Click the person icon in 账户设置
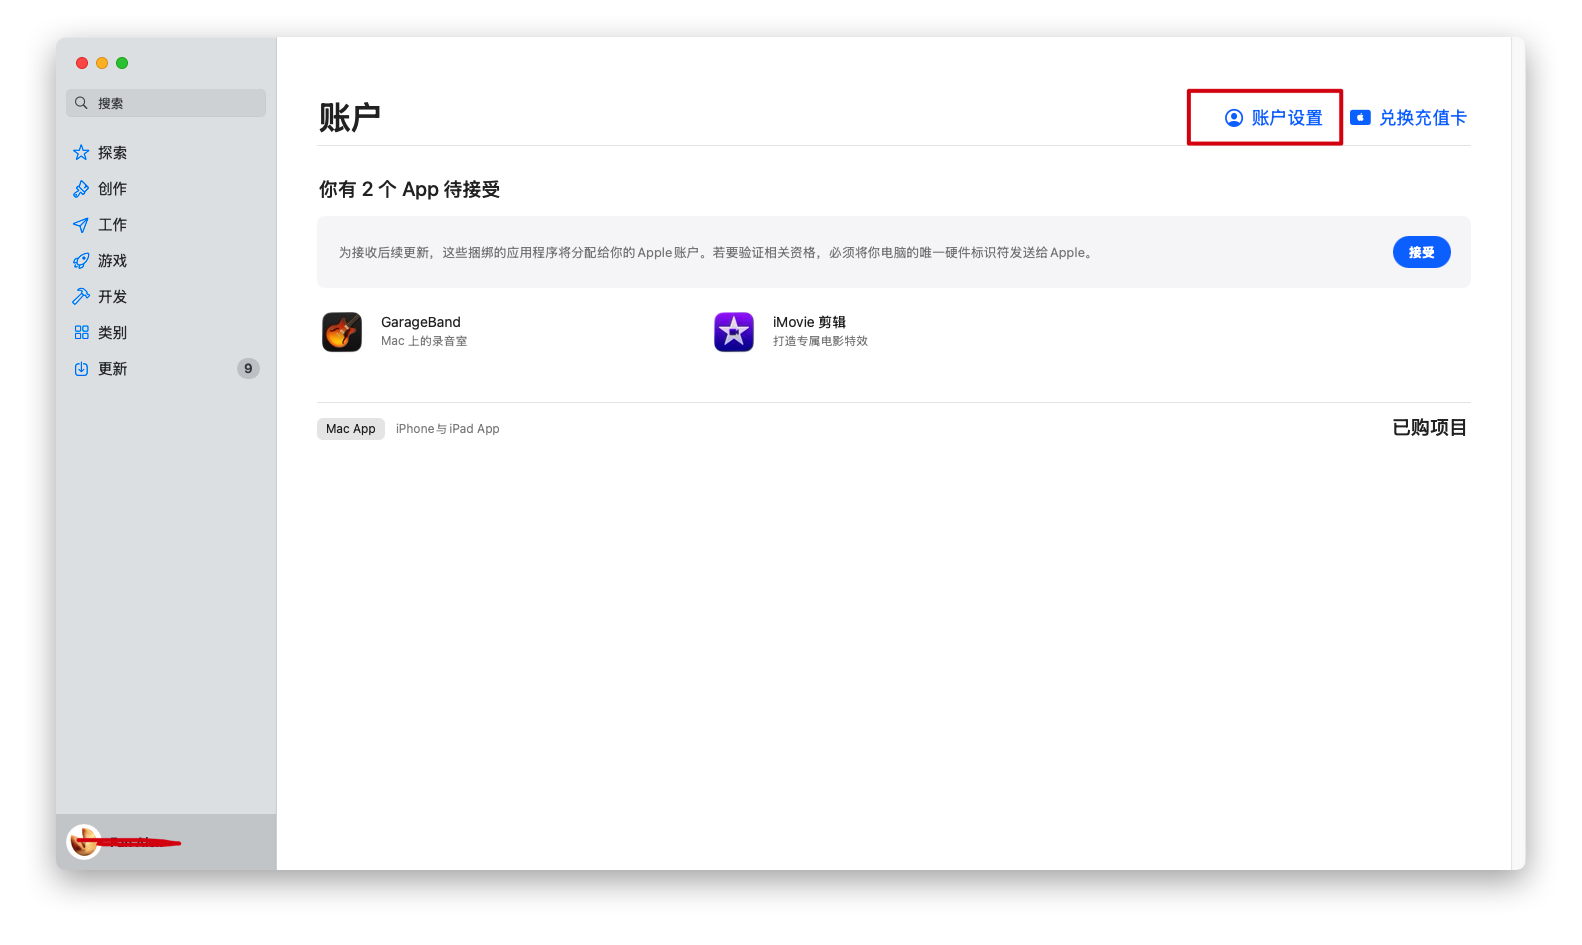The width and height of the screenshot is (1582, 945). coord(1234,118)
